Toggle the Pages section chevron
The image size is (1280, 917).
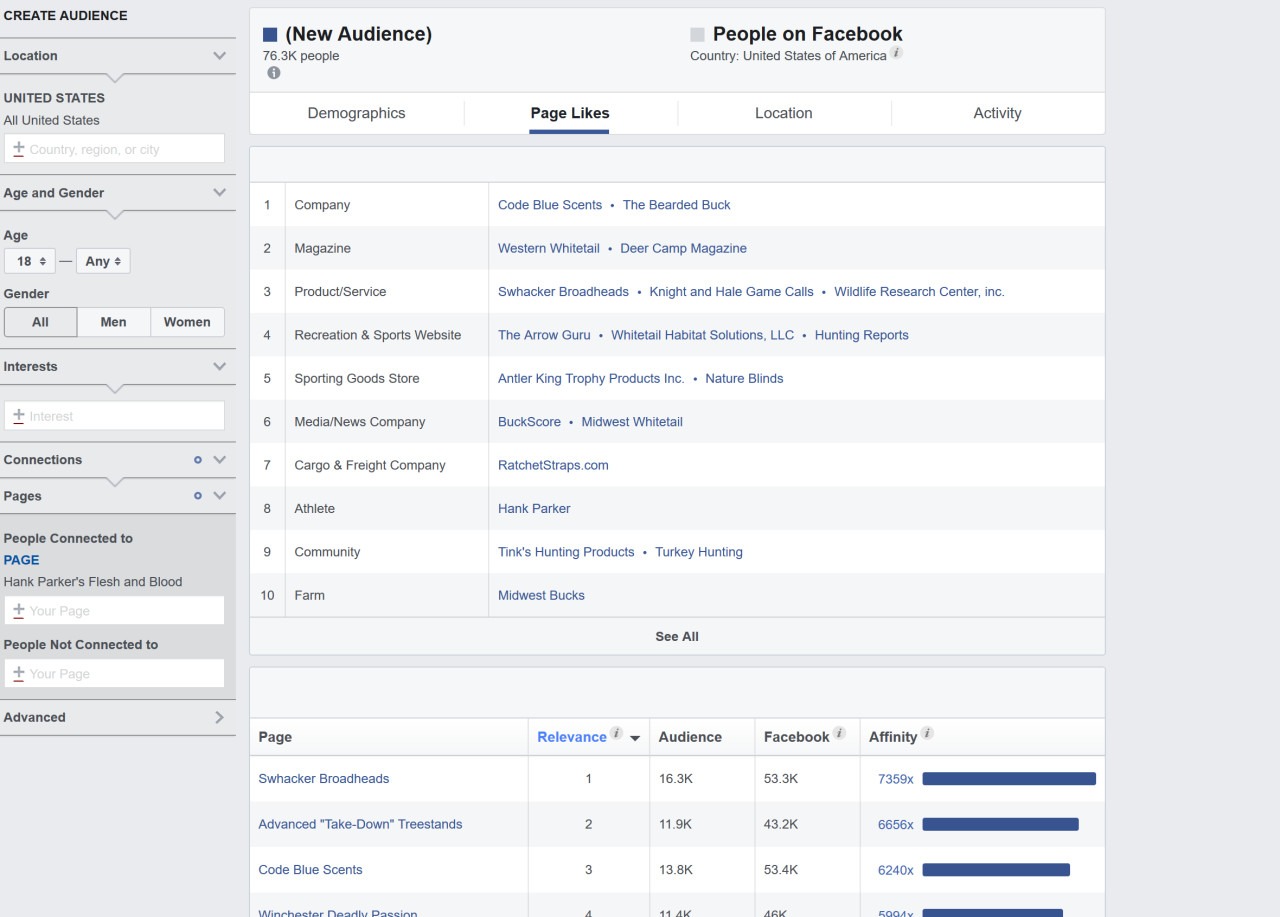click(x=220, y=496)
